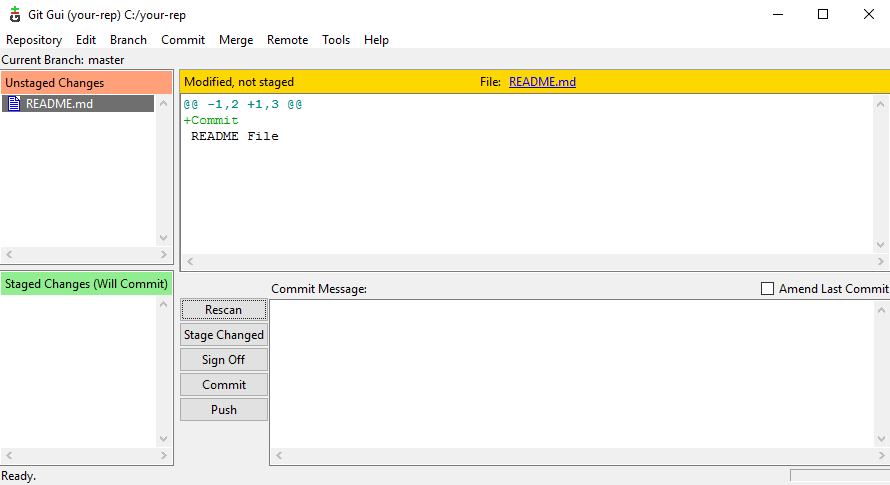Enable the Amend Last Commit checkbox
This screenshot has width=890, height=485.
(x=767, y=289)
